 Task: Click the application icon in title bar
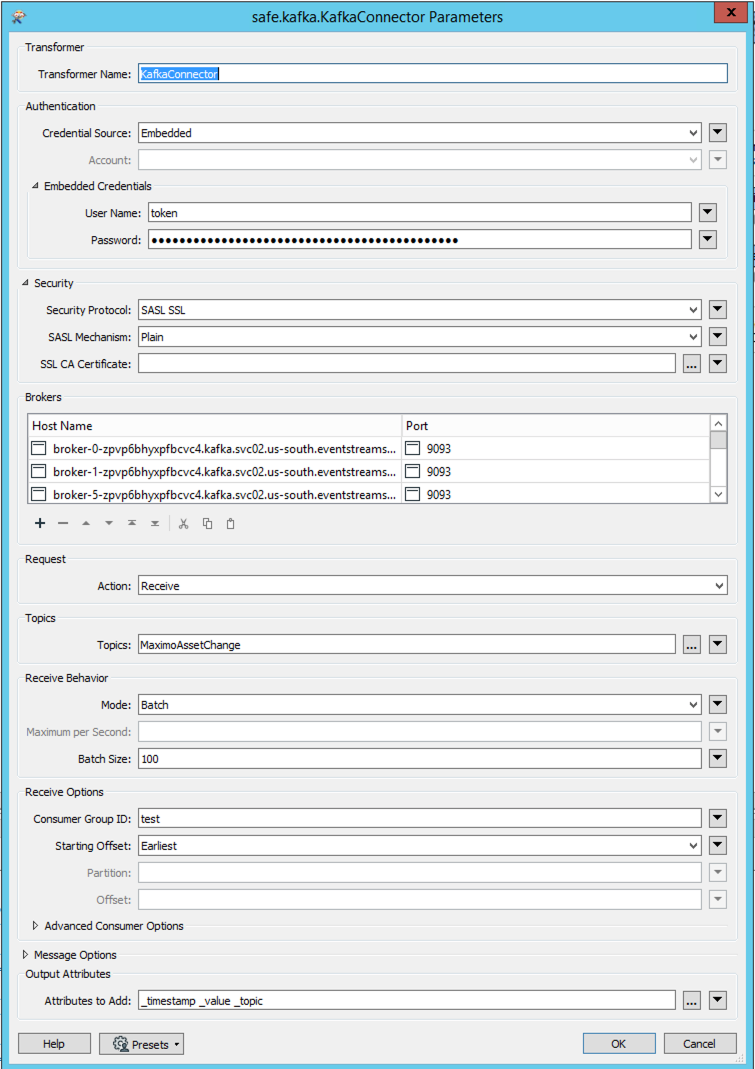(x=18, y=17)
